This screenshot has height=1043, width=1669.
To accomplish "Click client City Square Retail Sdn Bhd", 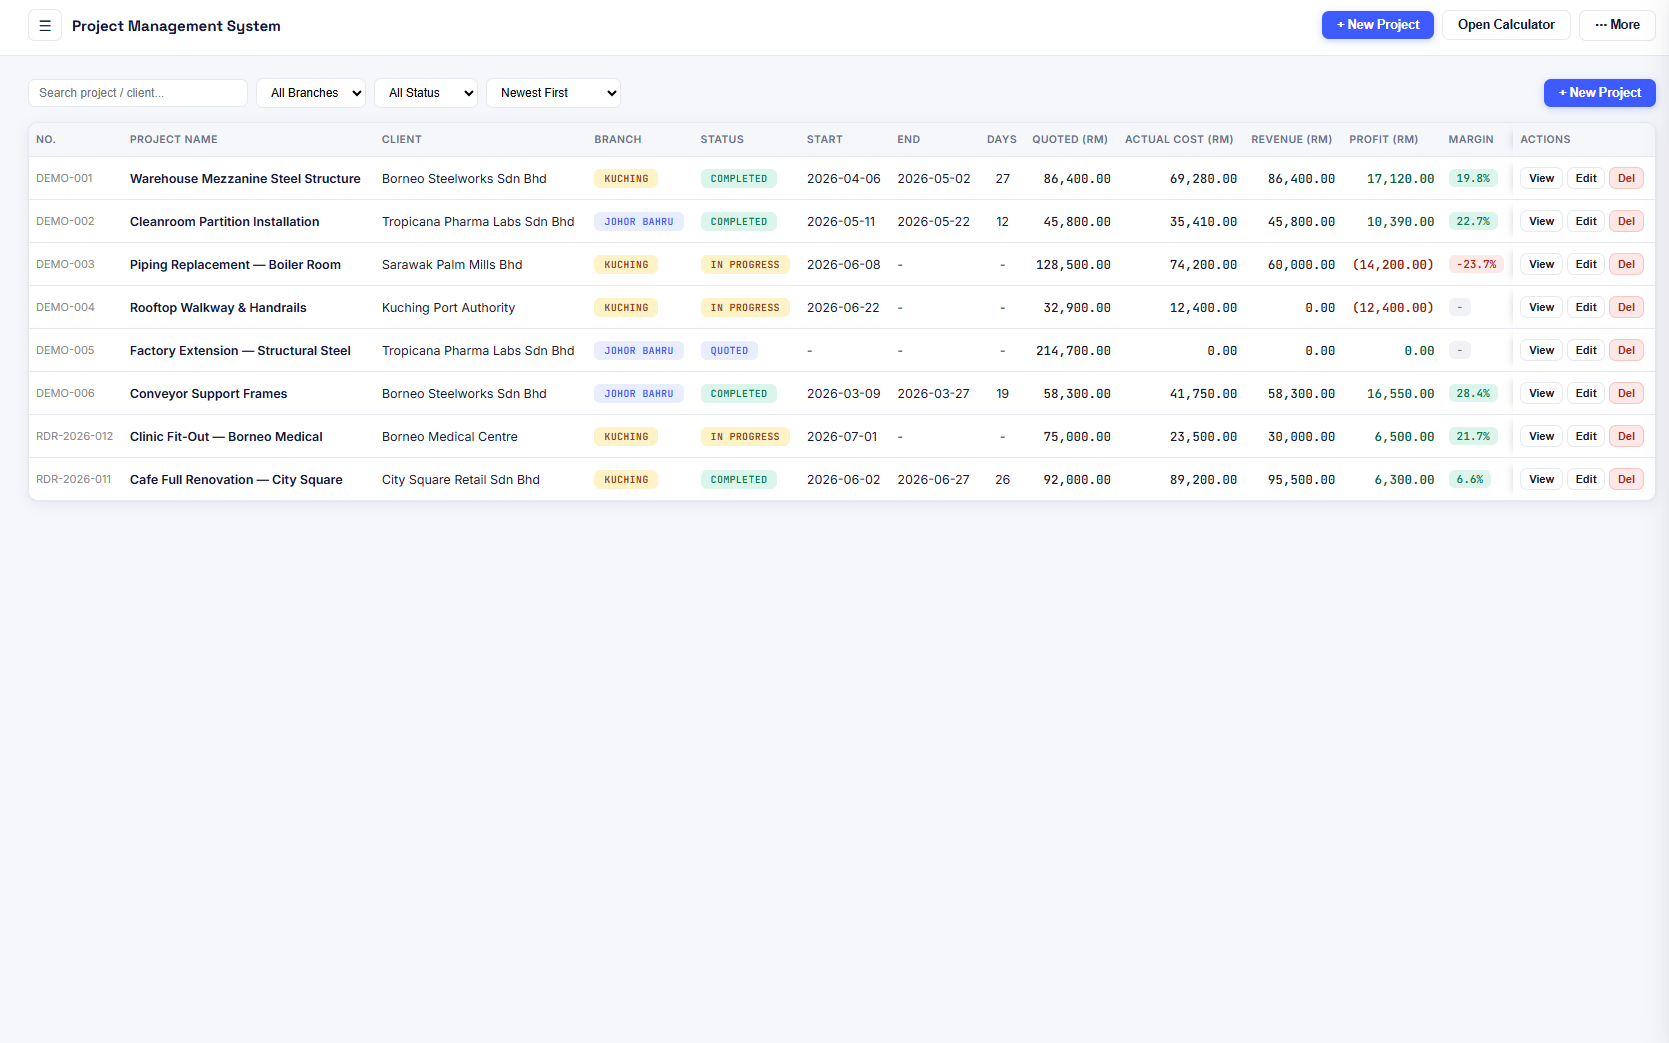I will (461, 480).
